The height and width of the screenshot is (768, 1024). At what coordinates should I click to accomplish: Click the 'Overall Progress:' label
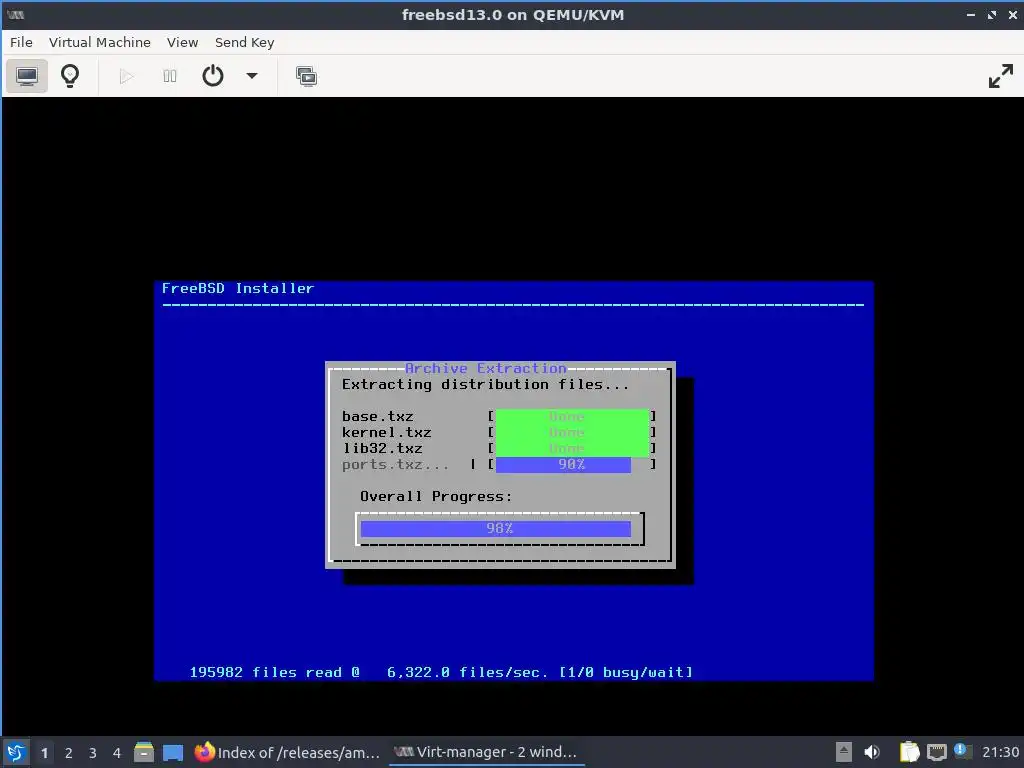tap(436, 496)
